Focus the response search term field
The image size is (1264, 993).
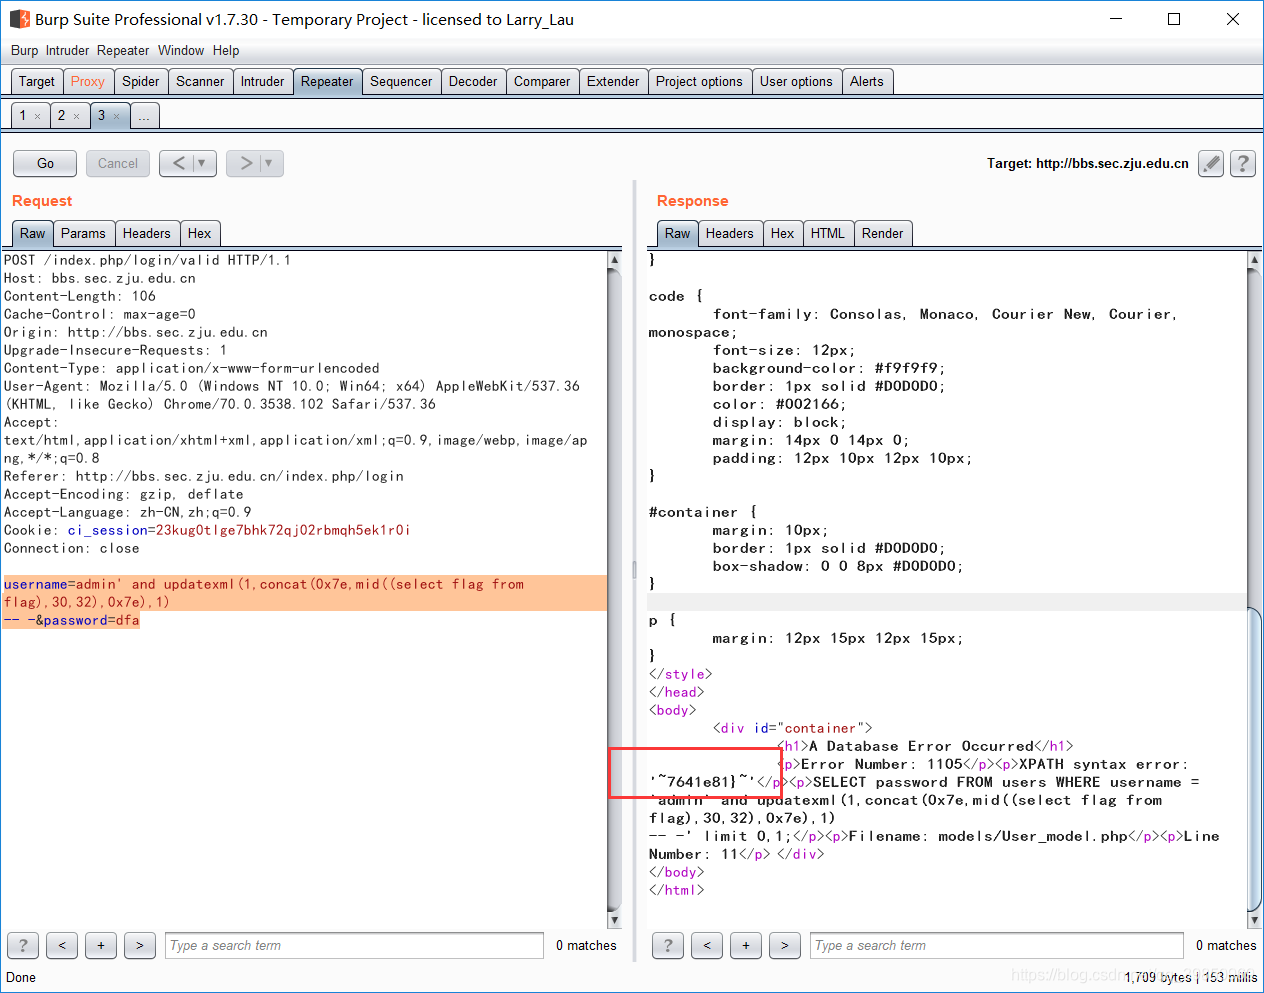click(x=999, y=945)
